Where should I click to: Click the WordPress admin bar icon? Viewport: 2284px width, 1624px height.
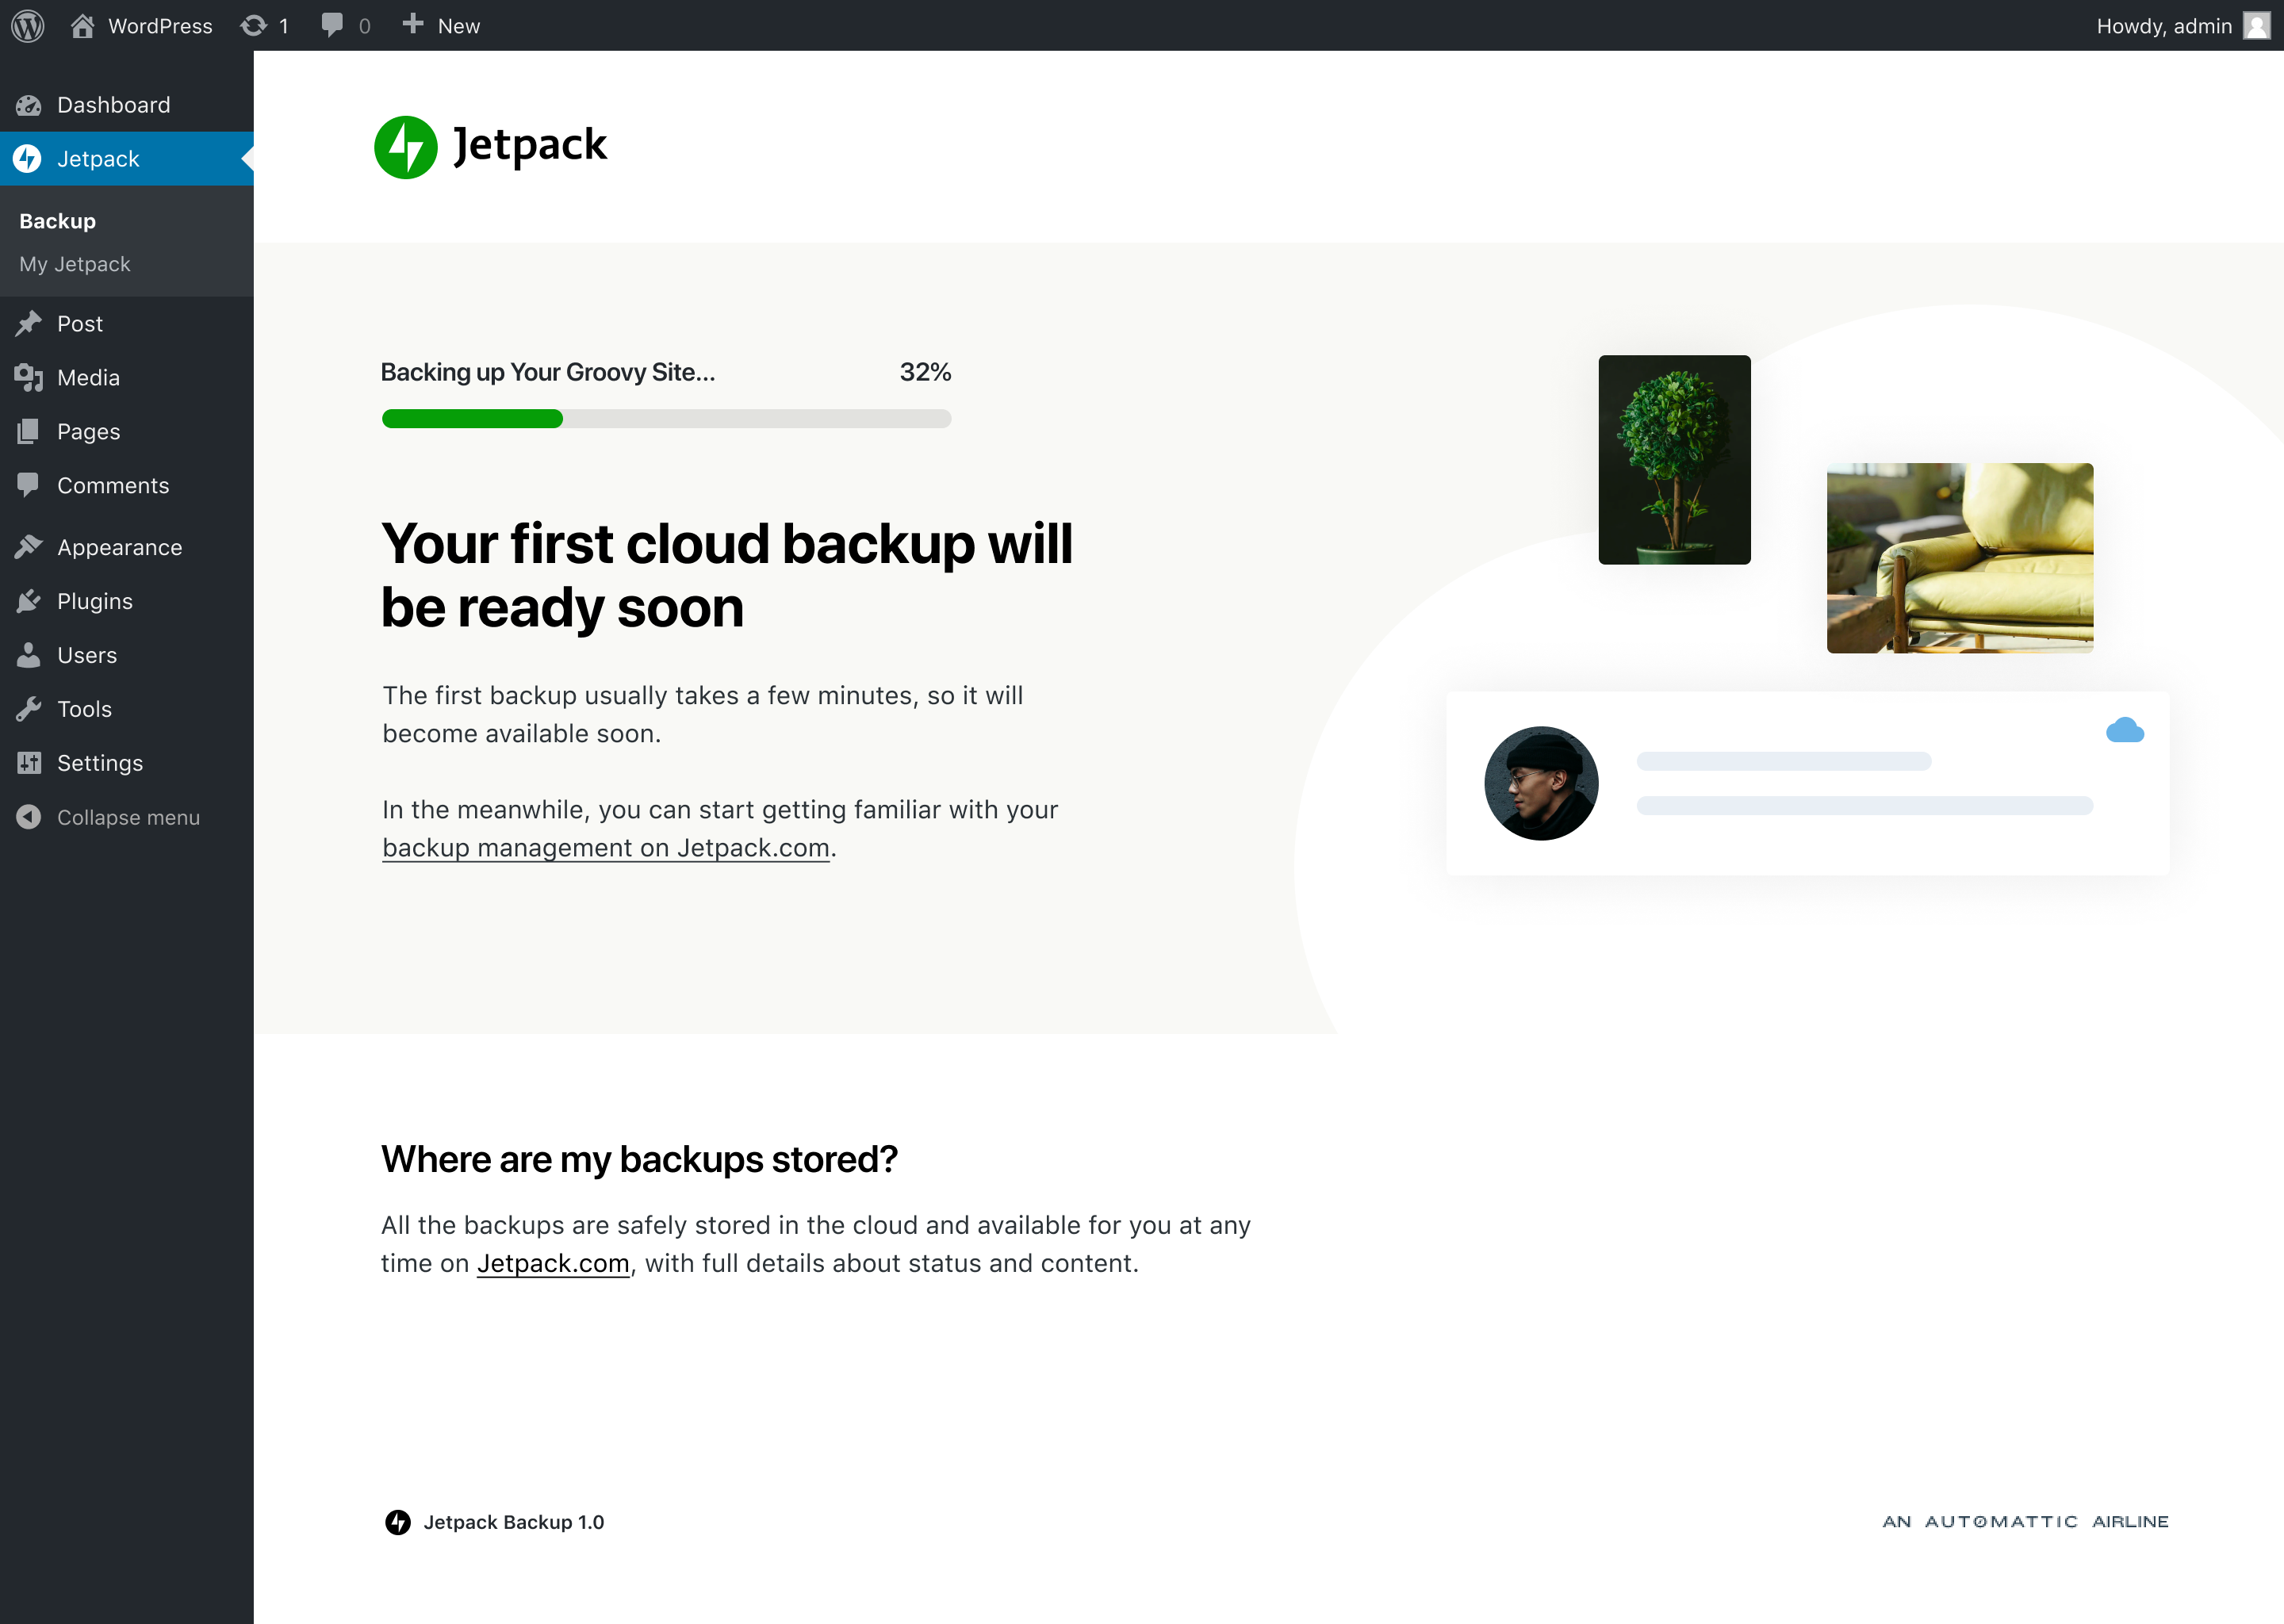pyautogui.click(x=30, y=25)
